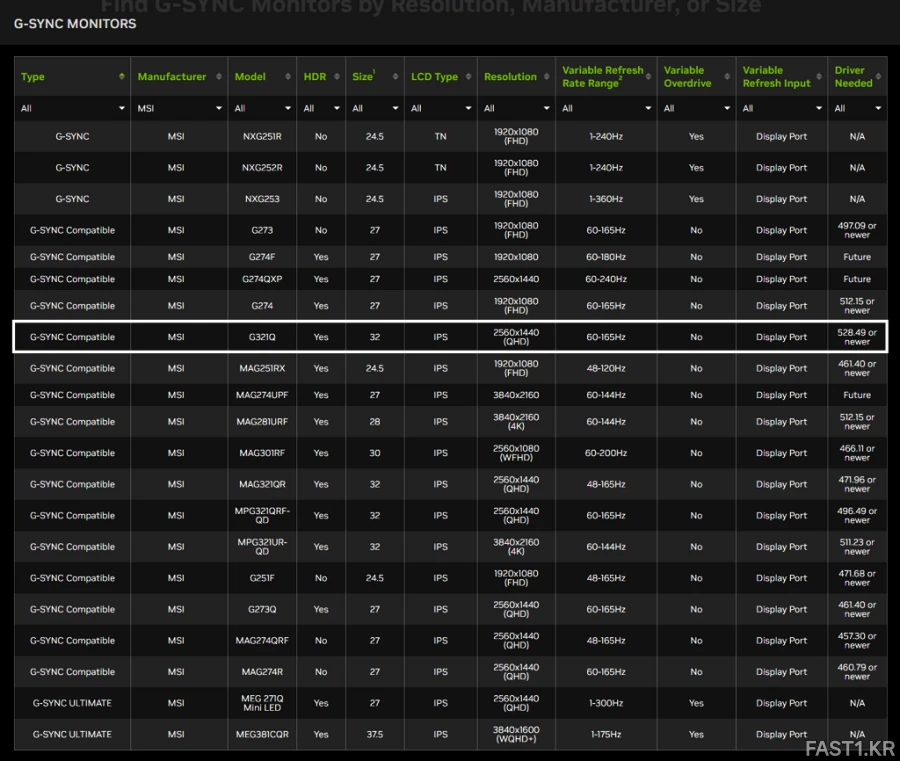This screenshot has height=761, width=900.
Task: Open the HDR filter dropdown
Action: tap(321, 108)
